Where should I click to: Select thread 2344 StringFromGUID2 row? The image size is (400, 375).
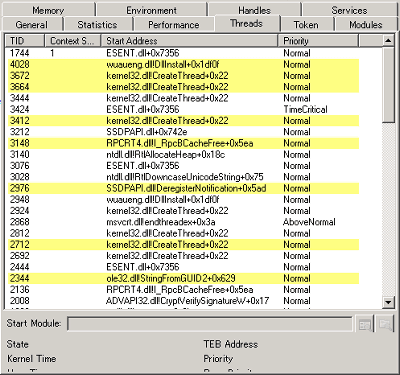(x=183, y=278)
